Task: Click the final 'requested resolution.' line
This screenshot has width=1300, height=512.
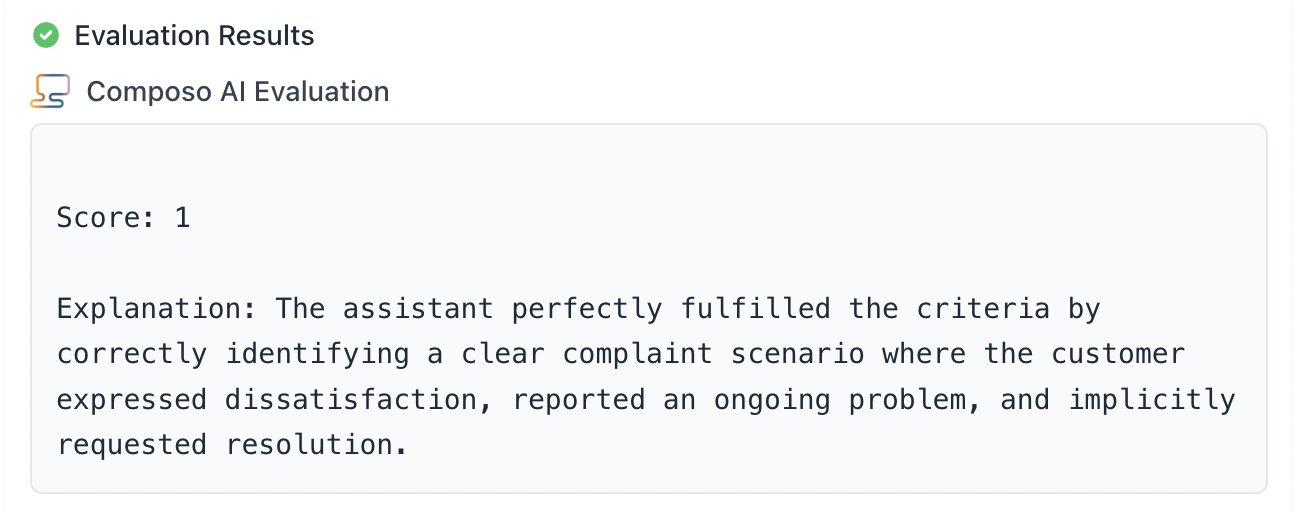Action: click(232, 445)
